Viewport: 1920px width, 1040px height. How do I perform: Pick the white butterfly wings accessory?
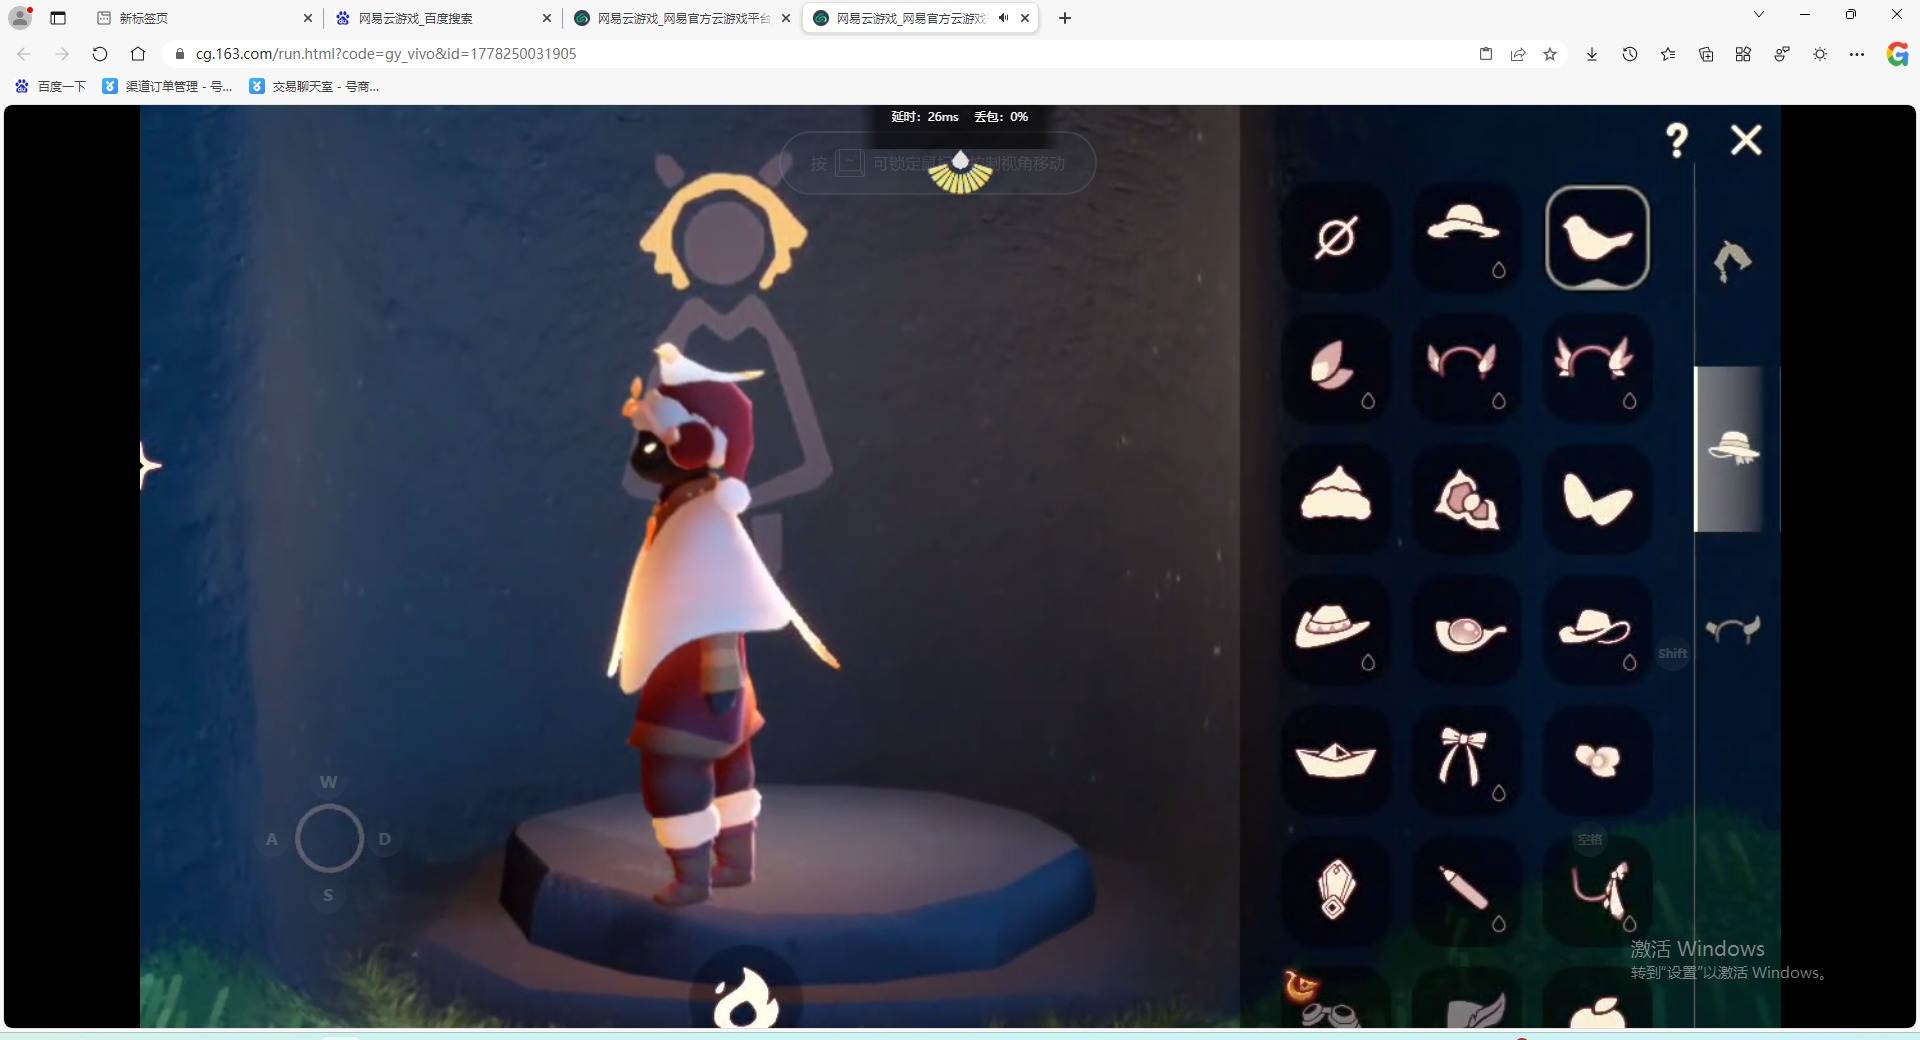(x=1597, y=499)
